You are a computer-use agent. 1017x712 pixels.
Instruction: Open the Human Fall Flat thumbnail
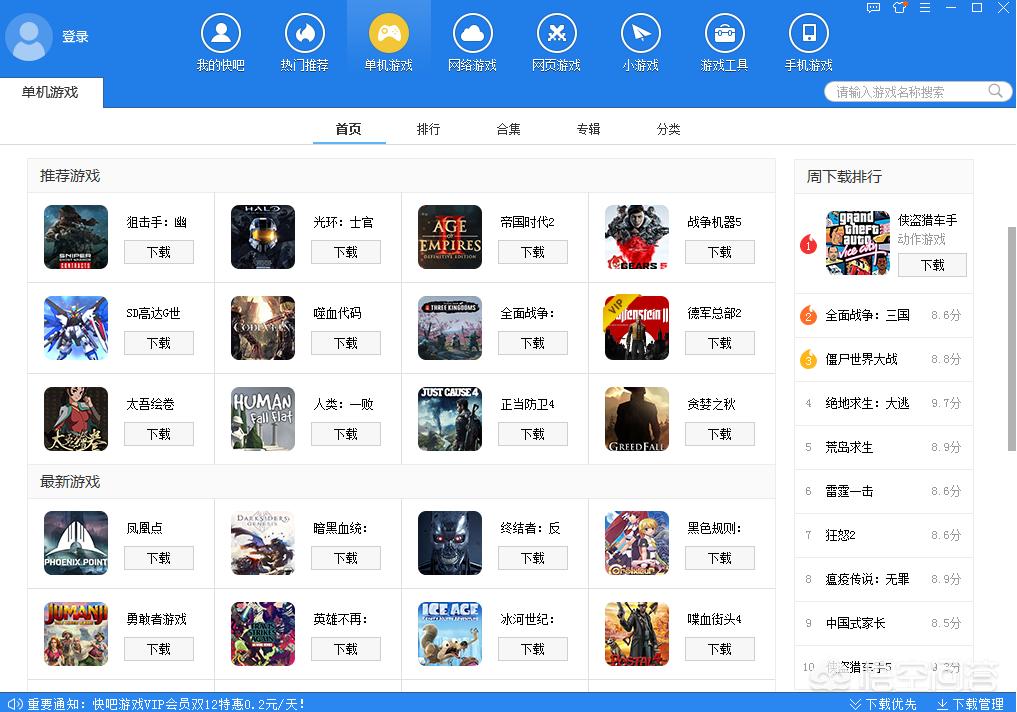(262, 419)
